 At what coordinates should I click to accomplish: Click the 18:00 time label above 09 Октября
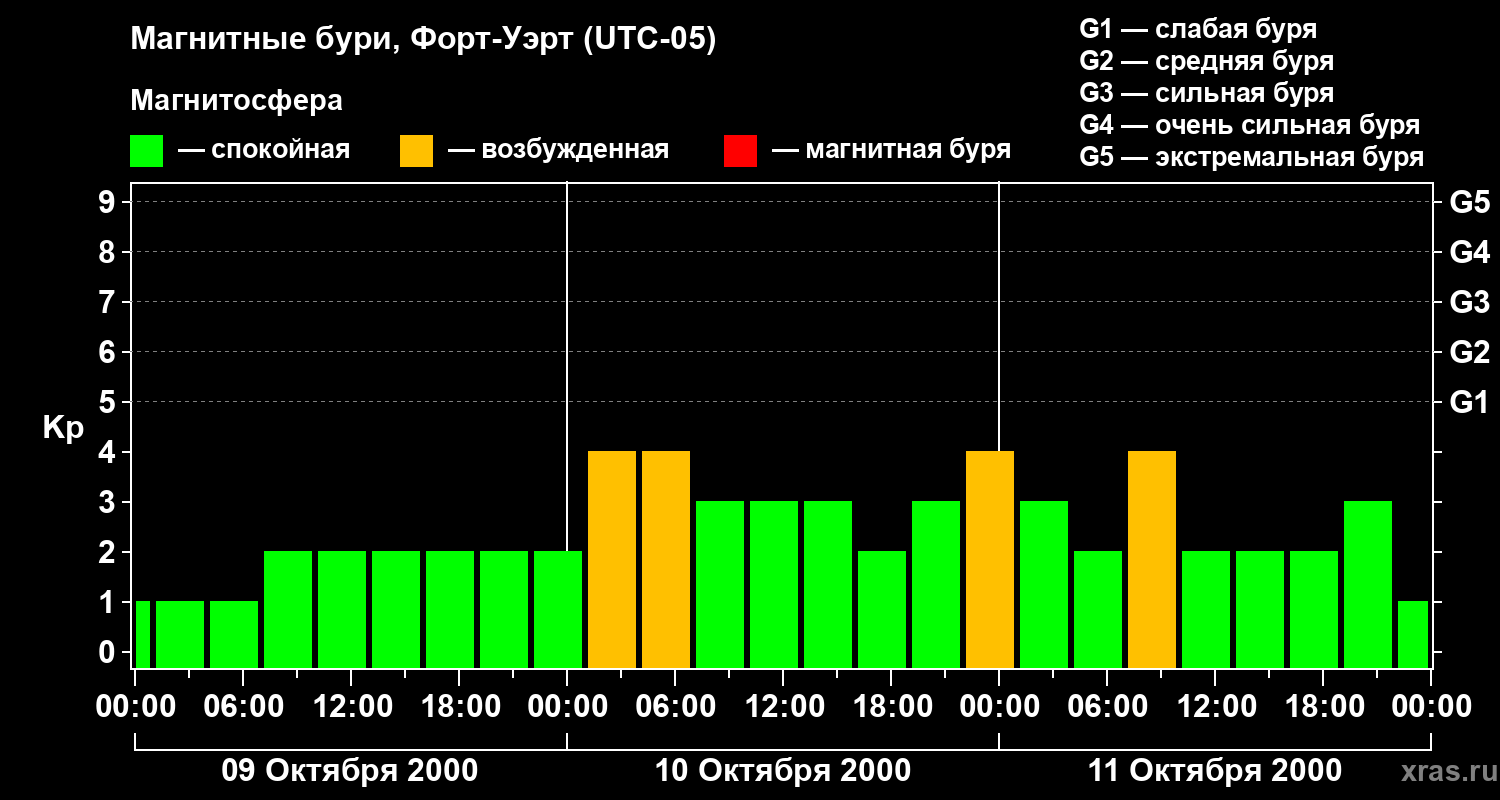[x=459, y=706]
